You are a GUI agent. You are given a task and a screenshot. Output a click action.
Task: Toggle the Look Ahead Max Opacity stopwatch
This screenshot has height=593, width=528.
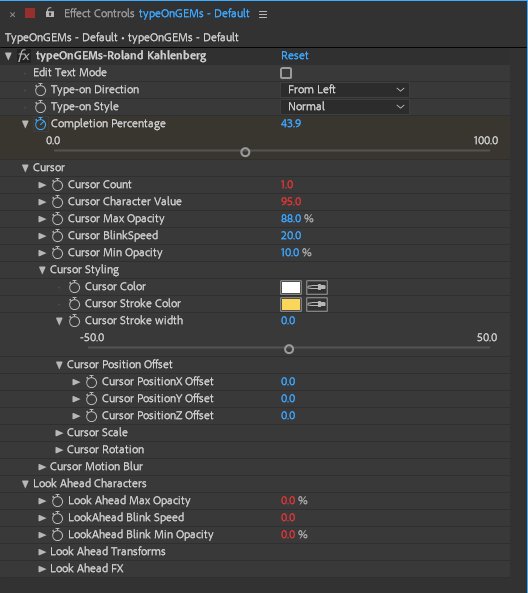[57, 501]
